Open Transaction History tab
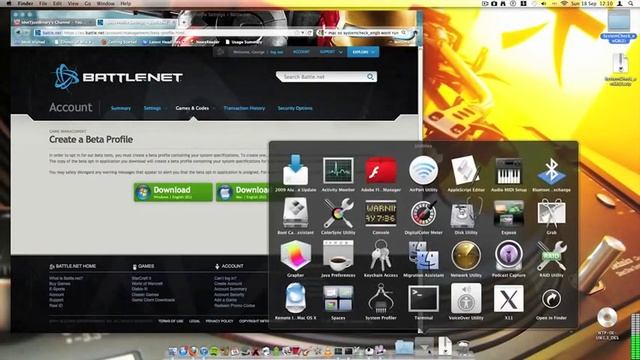 tap(244, 108)
